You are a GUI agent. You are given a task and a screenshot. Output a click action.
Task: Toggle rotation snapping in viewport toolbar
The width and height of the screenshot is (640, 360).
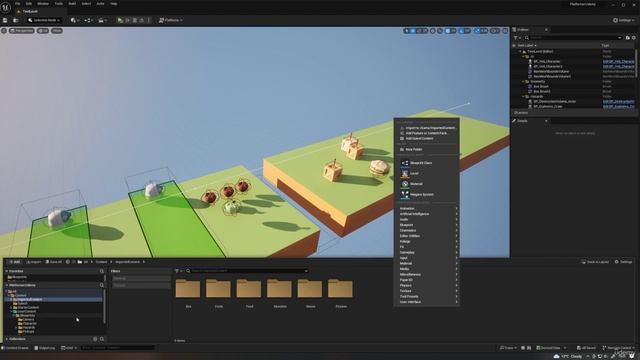pyautogui.click(x=462, y=31)
